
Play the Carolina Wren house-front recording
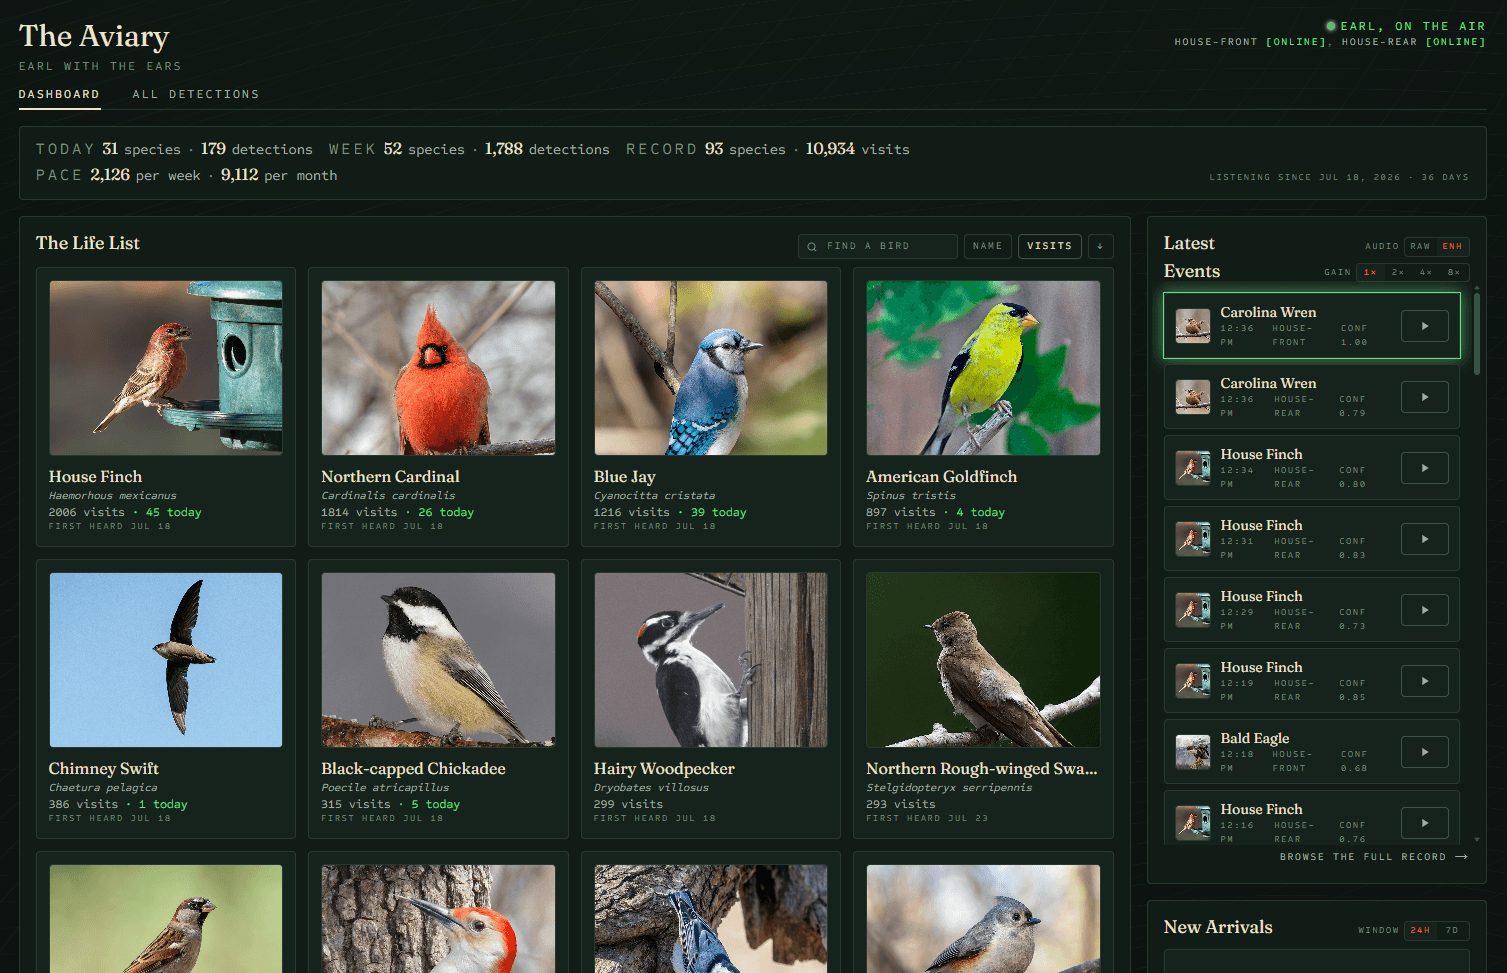click(1424, 326)
